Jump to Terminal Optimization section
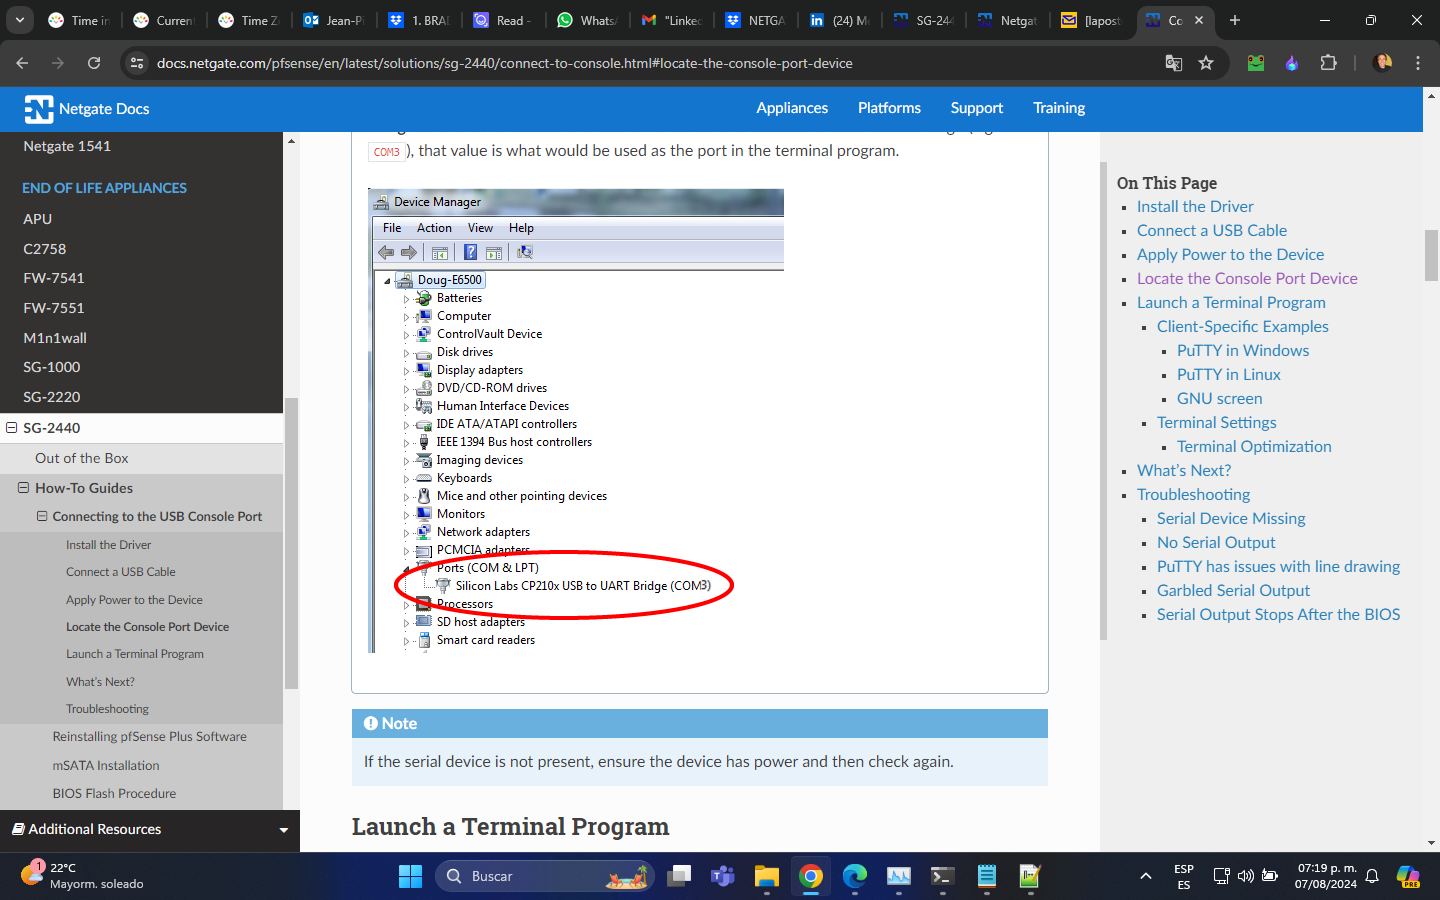Viewport: 1440px width, 900px height. point(1254,446)
